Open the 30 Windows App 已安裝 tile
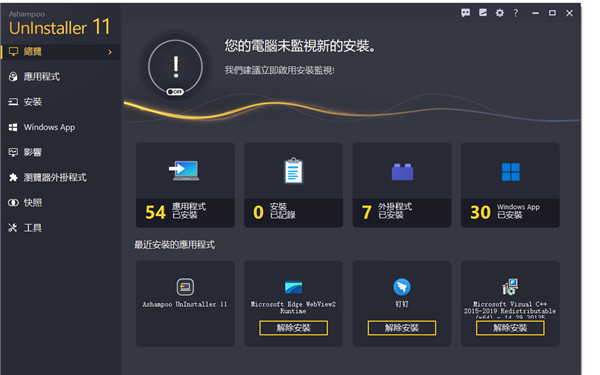 [510, 185]
